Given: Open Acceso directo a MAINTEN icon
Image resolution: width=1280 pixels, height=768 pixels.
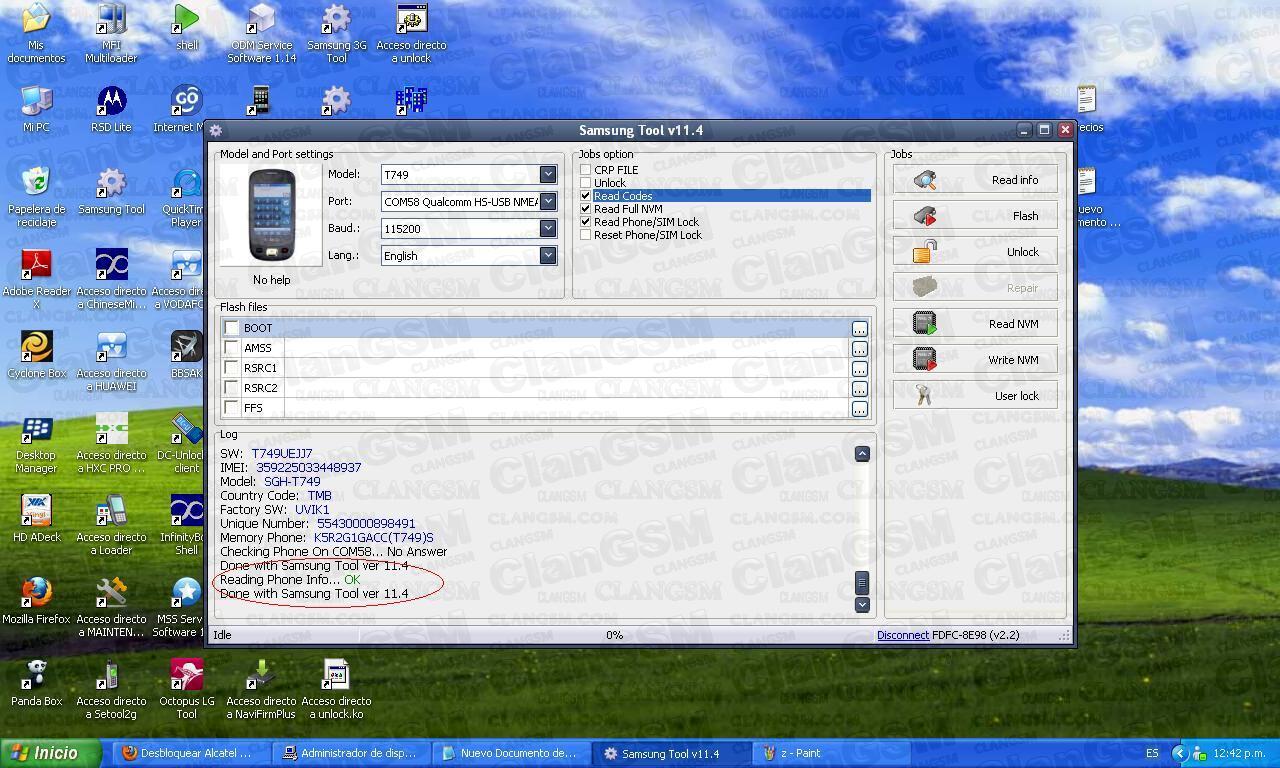Looking at the screenshot, I should (x=111, y=607).
